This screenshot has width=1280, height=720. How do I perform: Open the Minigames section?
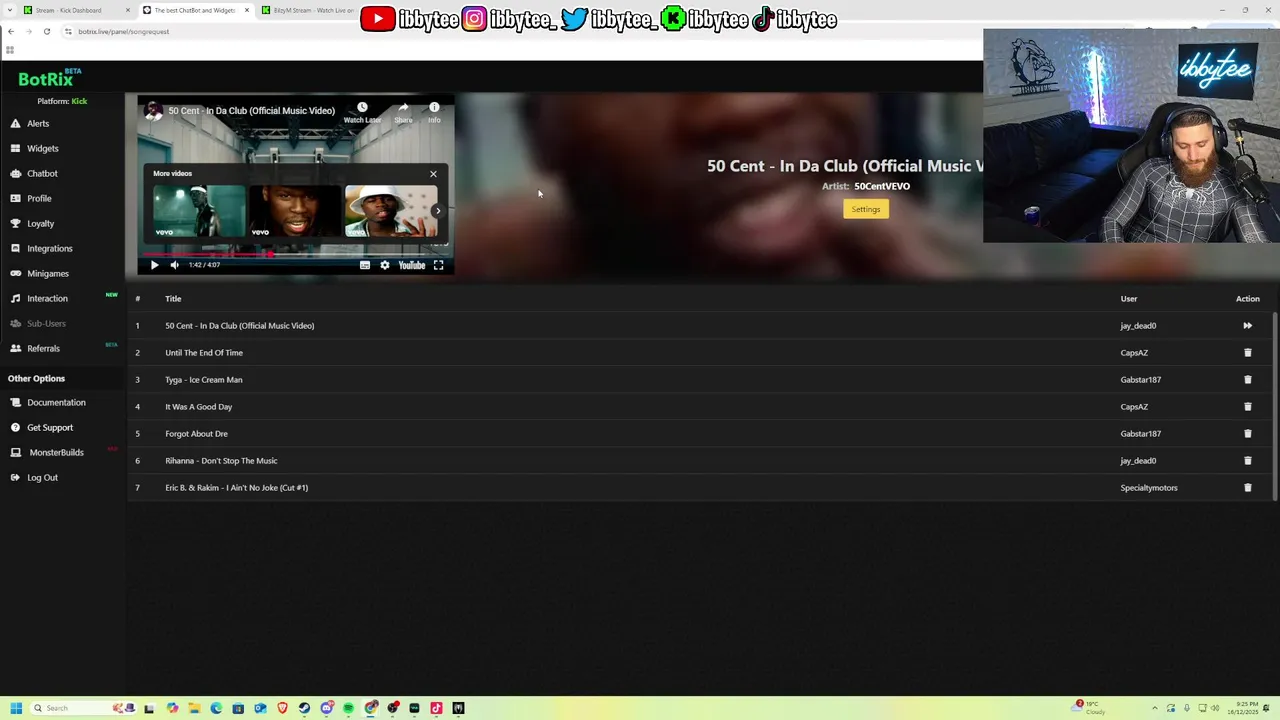coord(47,273)
